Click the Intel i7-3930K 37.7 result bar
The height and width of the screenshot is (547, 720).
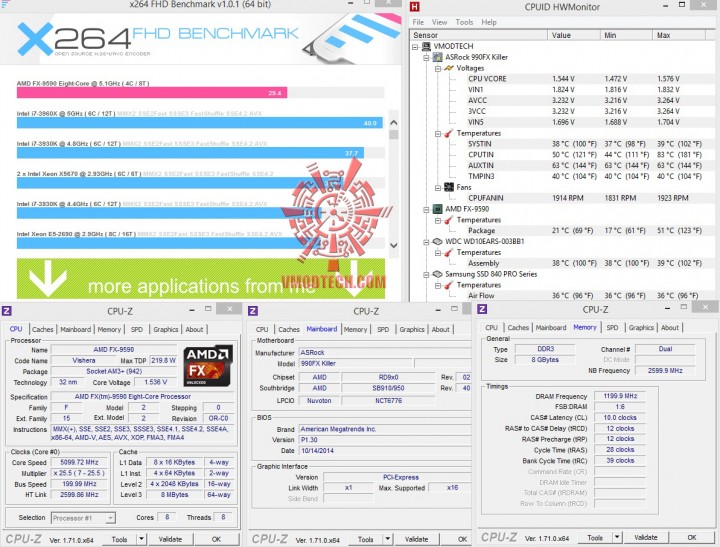190,153
